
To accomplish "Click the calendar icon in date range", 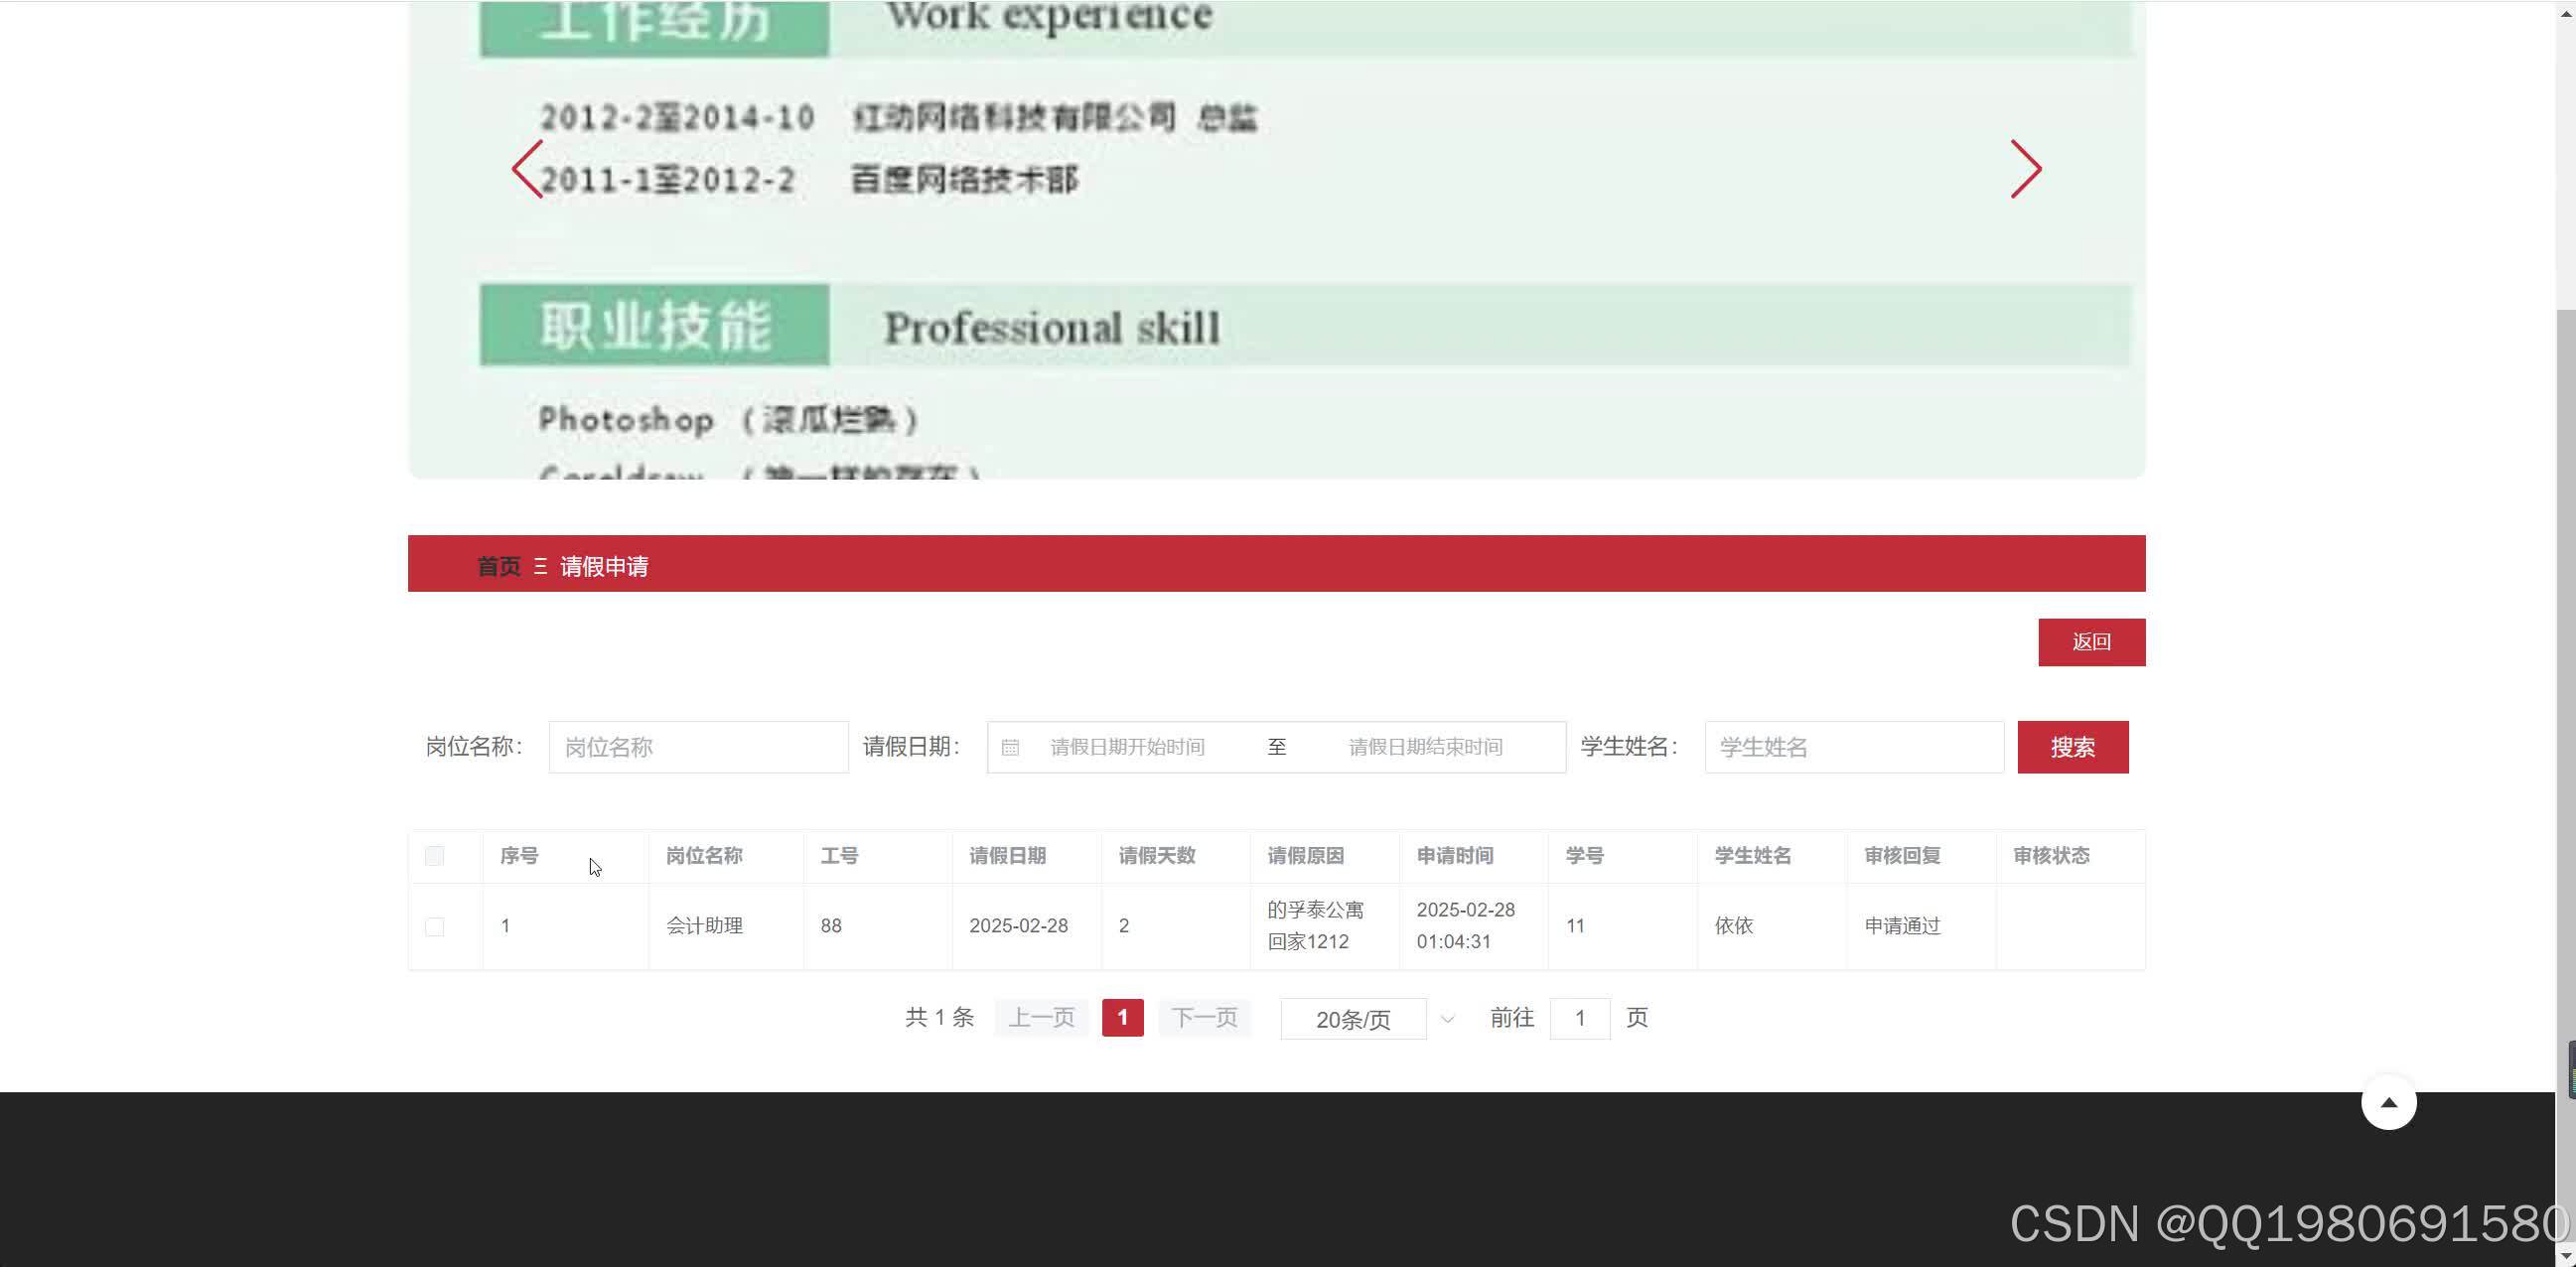I will pos(1010,747).
